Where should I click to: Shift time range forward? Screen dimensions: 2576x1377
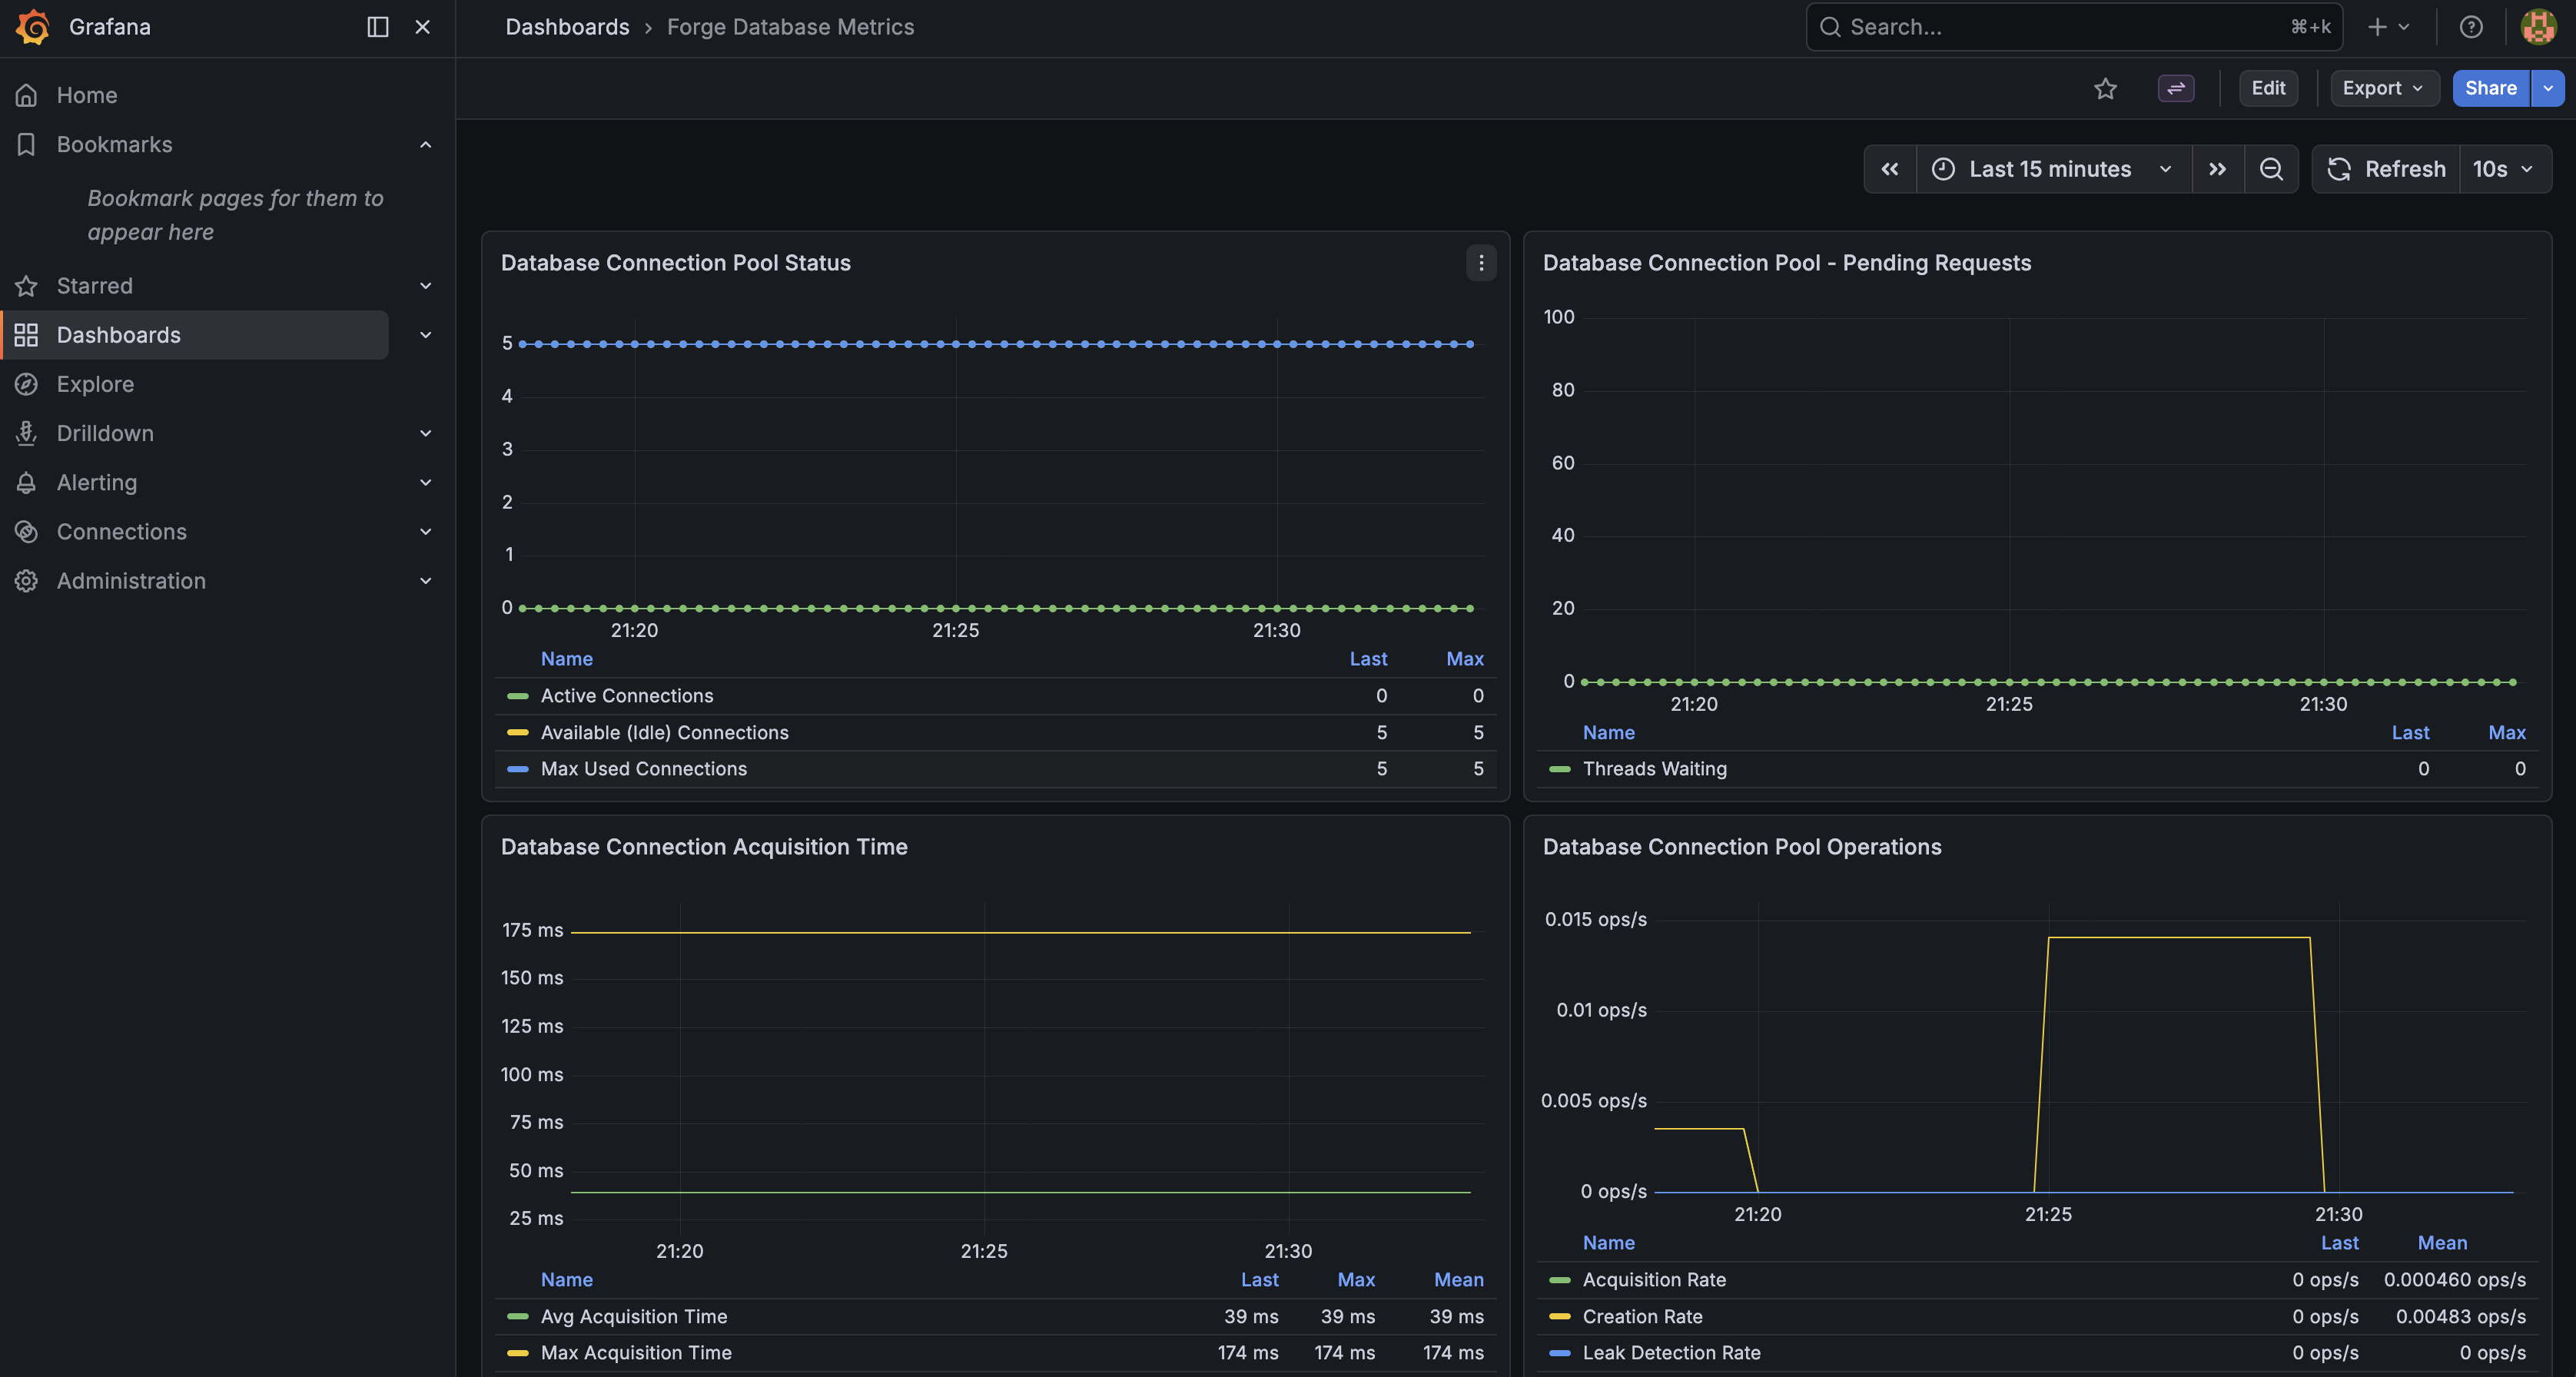[2217, 169]
